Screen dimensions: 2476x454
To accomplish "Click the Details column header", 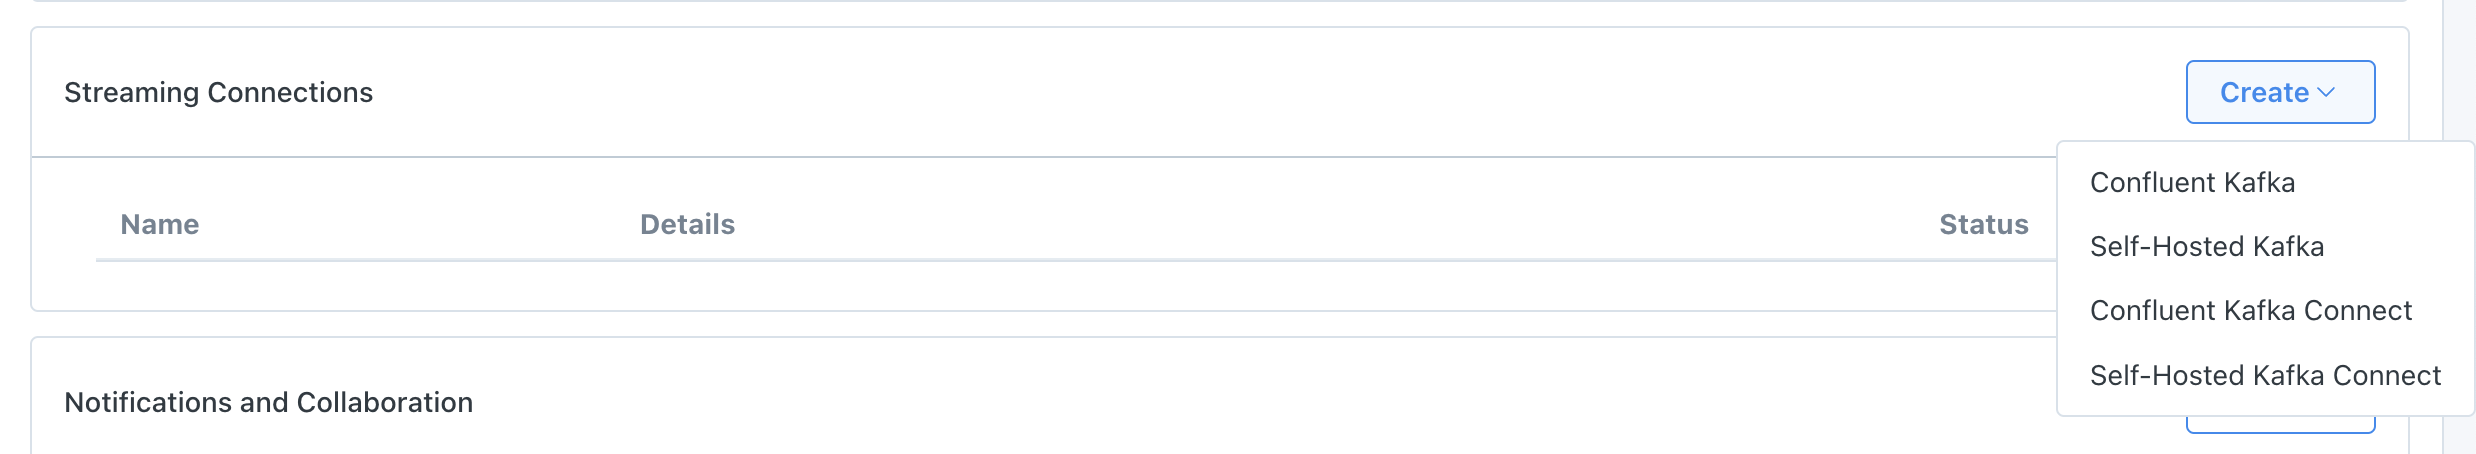I will pyautogui.click(x=687, y=225).
